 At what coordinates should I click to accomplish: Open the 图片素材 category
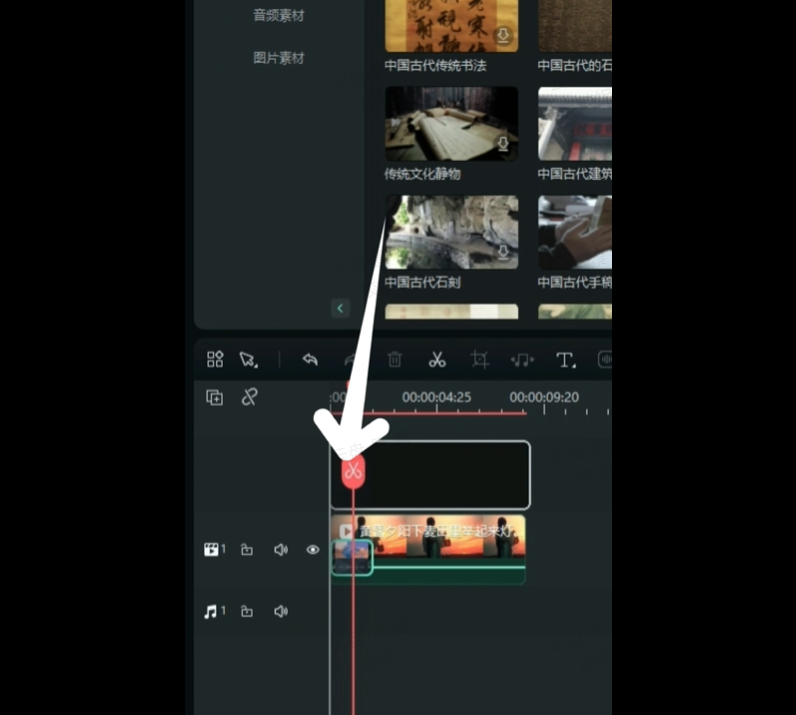coord(278,58)
